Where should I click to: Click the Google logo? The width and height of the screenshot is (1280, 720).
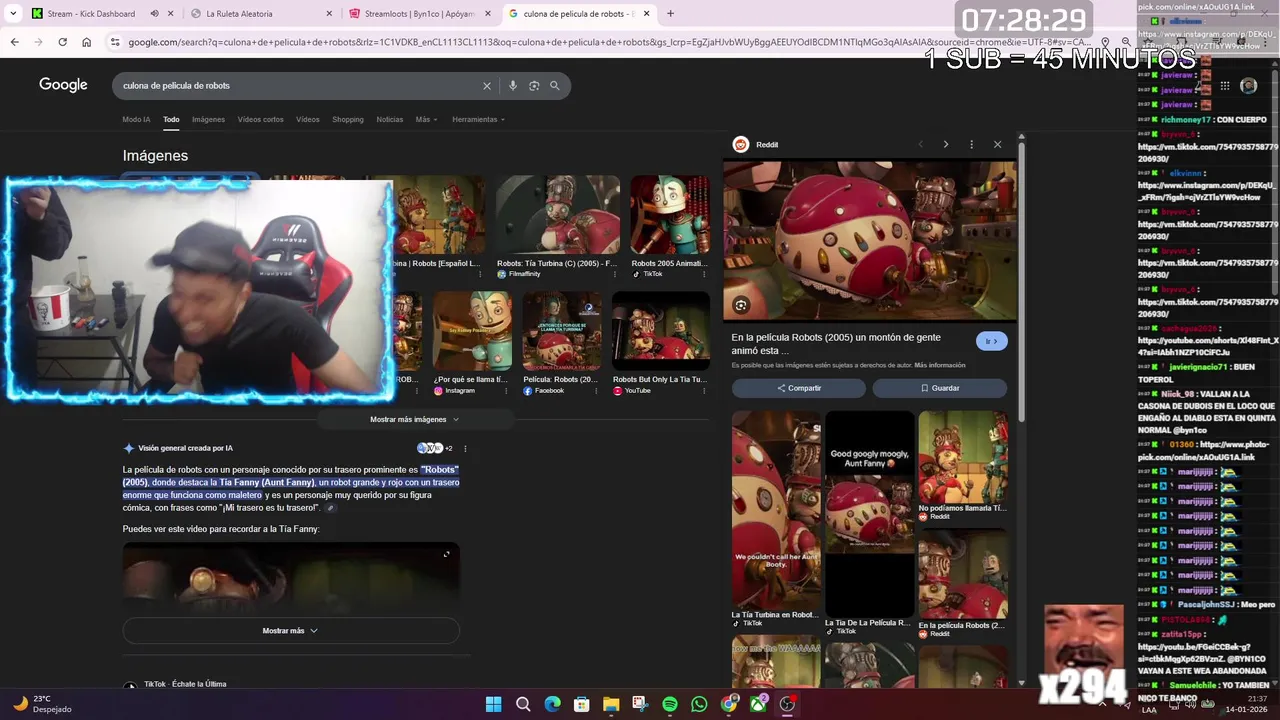(x=63, y=85)
